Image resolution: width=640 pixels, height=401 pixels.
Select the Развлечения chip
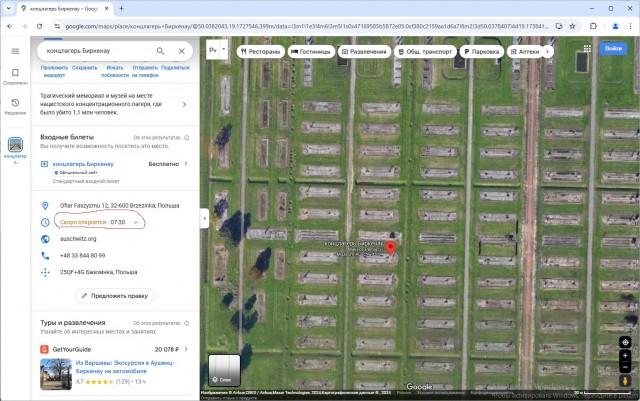pos(364,51)
